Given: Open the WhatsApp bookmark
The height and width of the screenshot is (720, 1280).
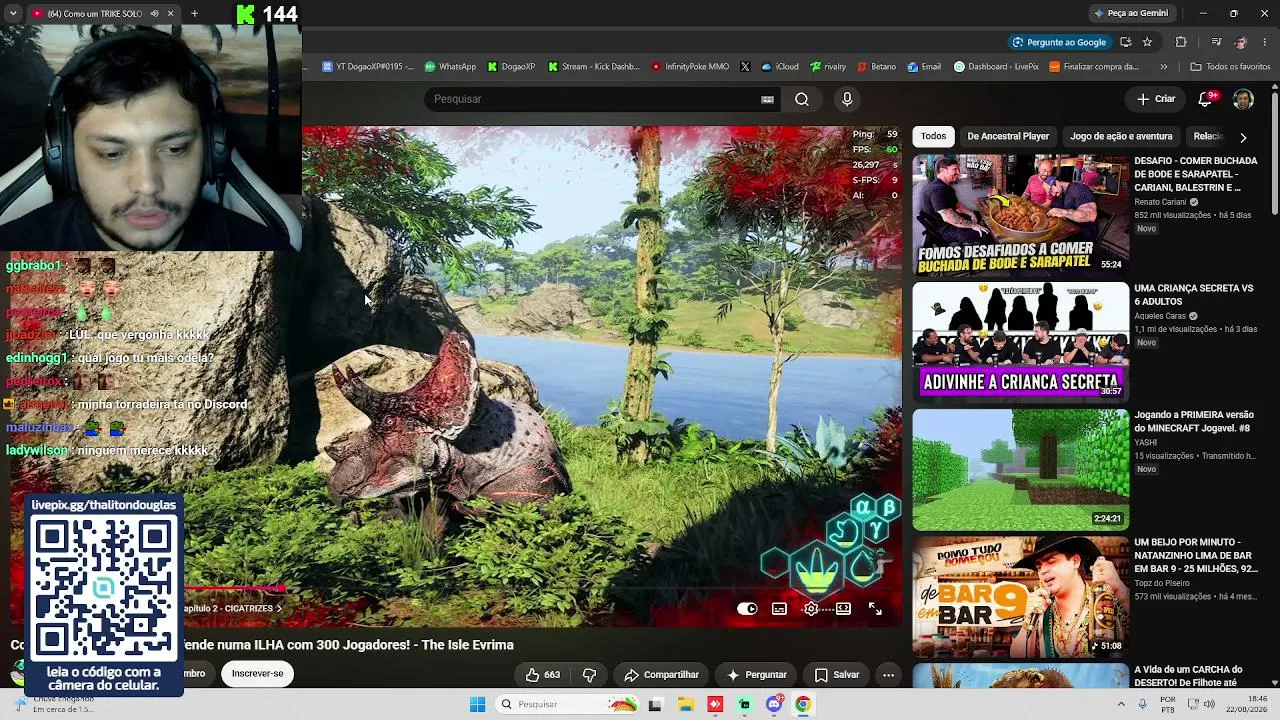Looking at the screenshot, I should pos(450,67).
